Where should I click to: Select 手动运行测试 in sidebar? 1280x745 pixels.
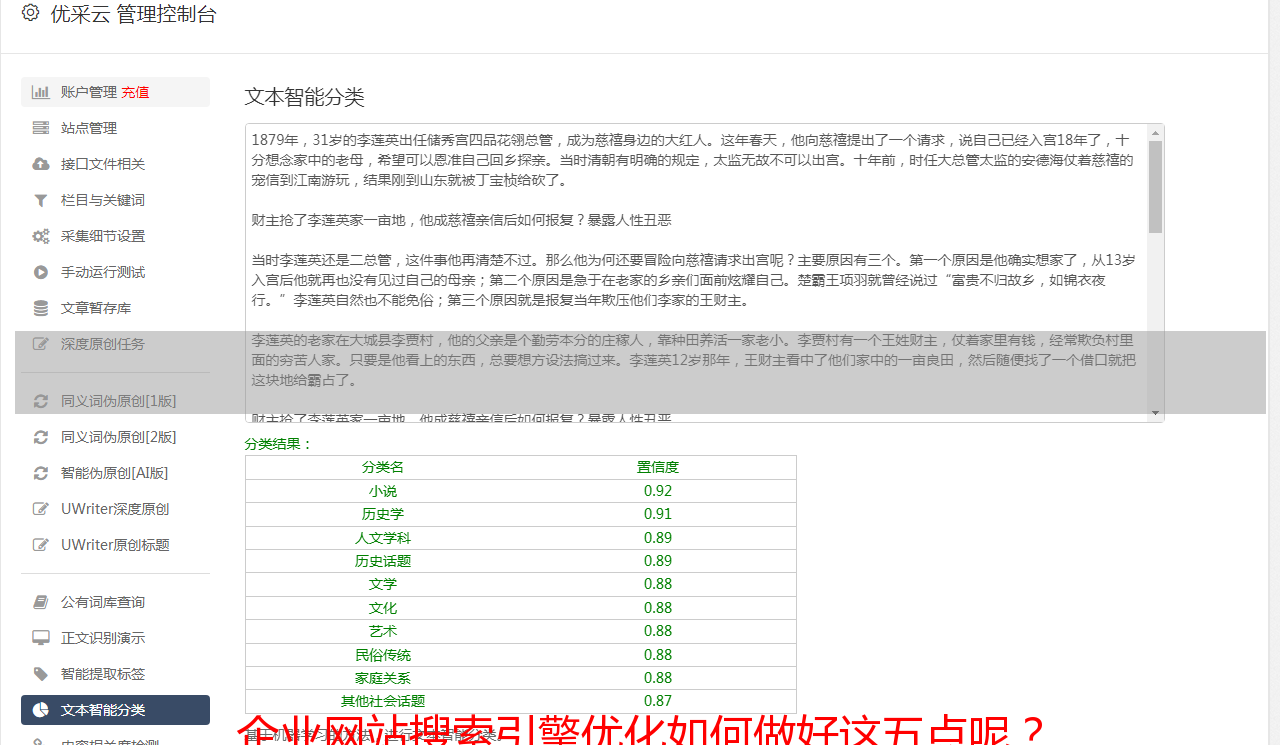tap(115, 272)
